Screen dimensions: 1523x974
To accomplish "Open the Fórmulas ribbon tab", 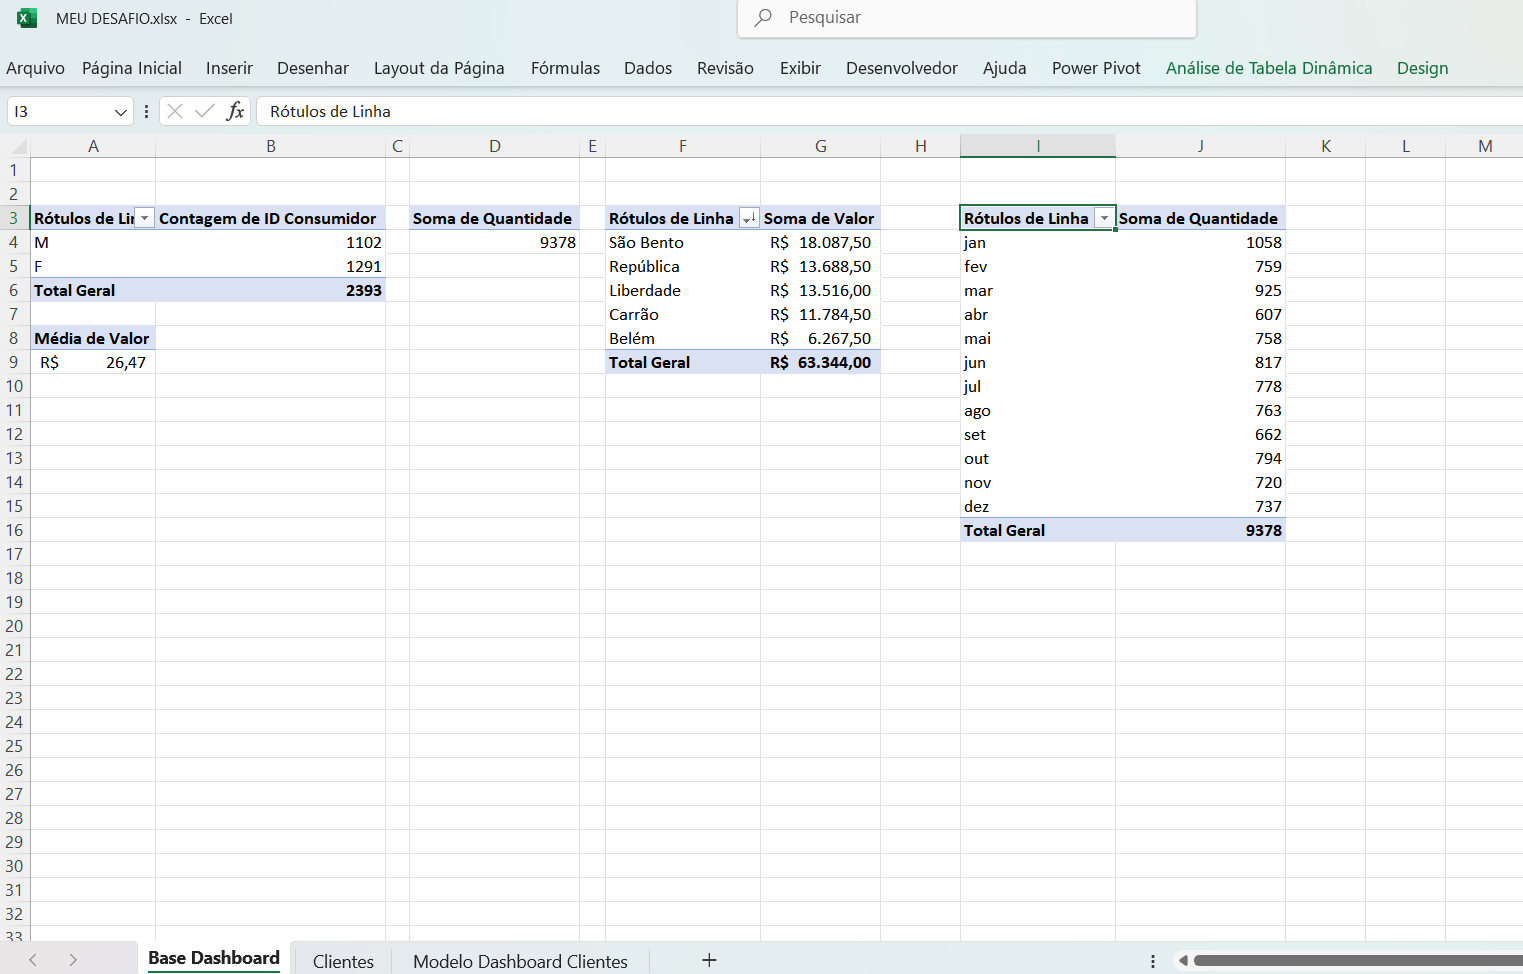I will 565,68.
